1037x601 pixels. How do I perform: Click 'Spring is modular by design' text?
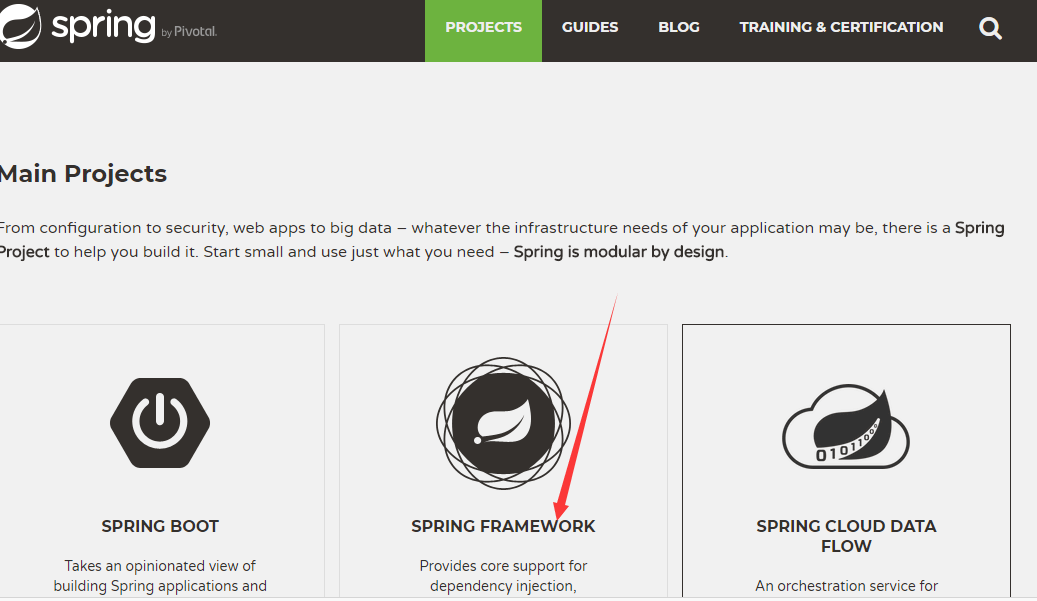(x=619, y=252)
